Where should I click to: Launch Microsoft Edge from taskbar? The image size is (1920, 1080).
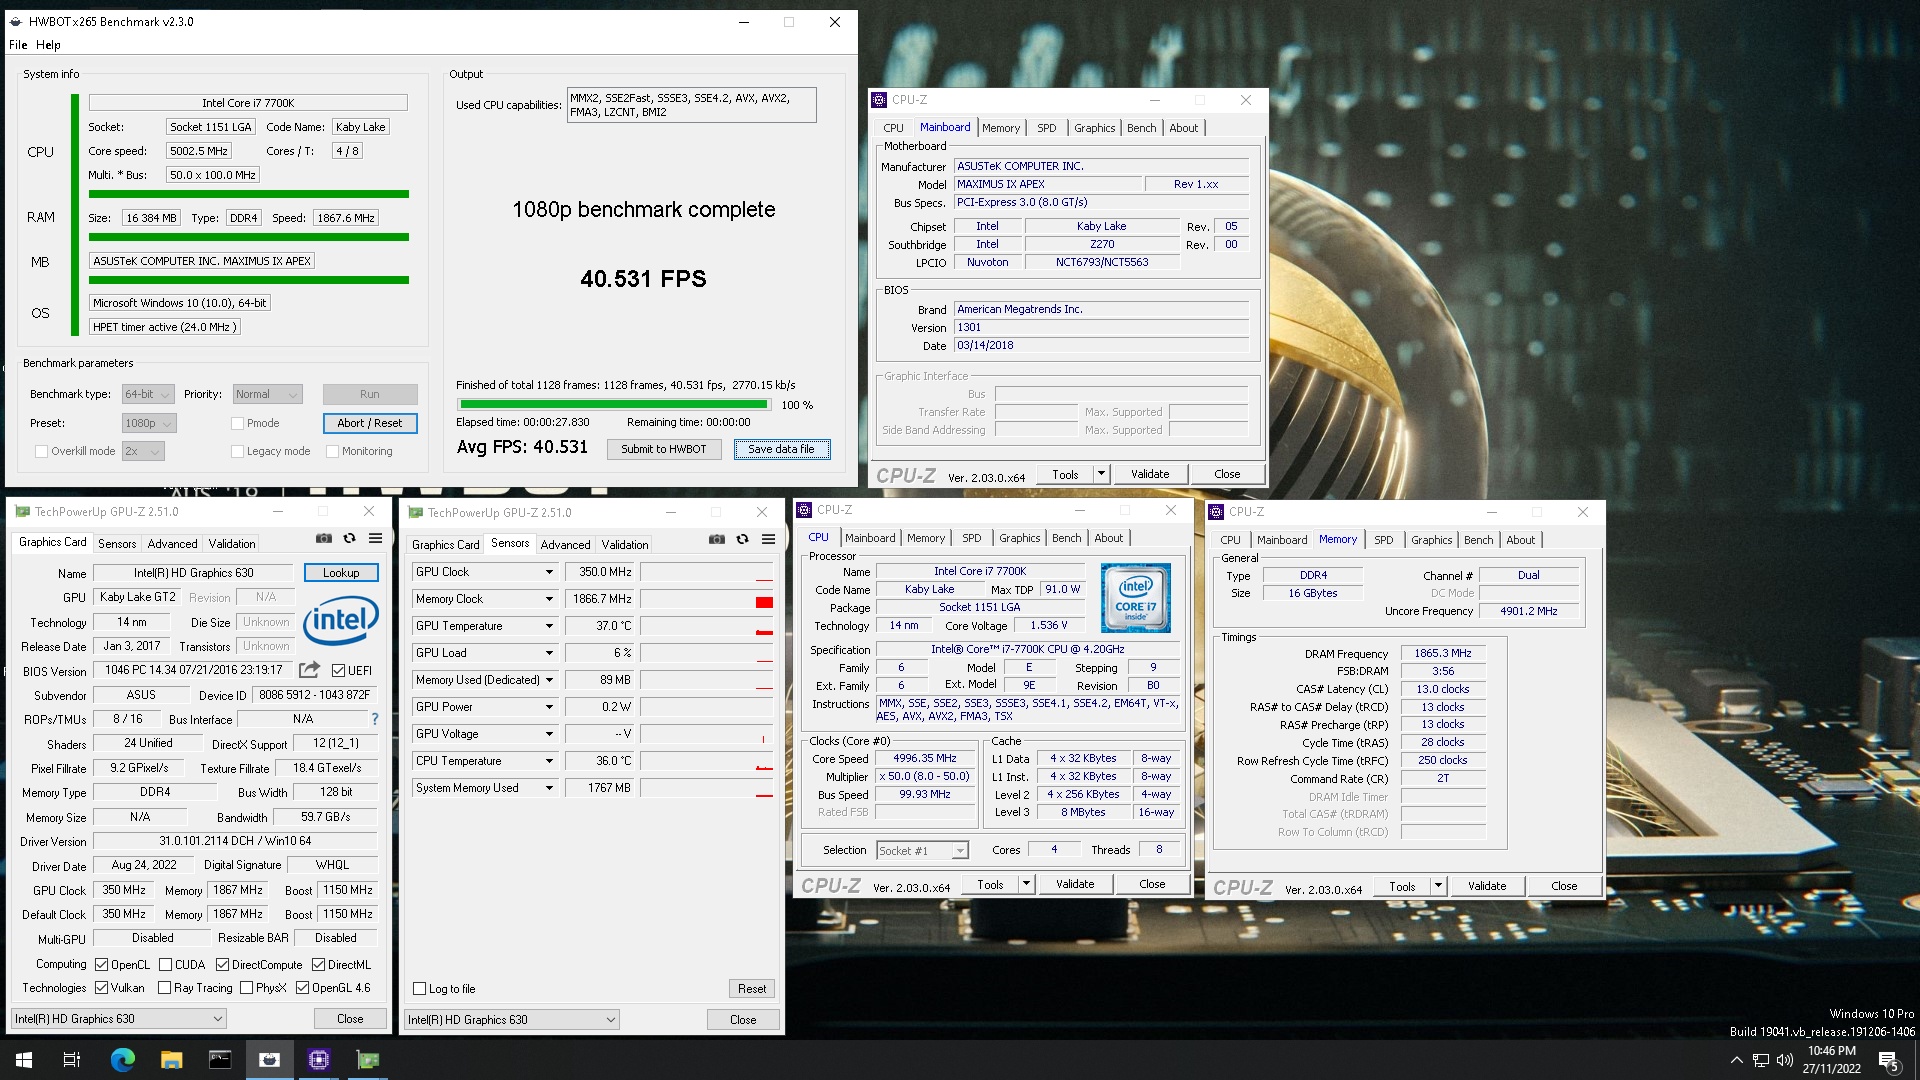[122, 1060]
